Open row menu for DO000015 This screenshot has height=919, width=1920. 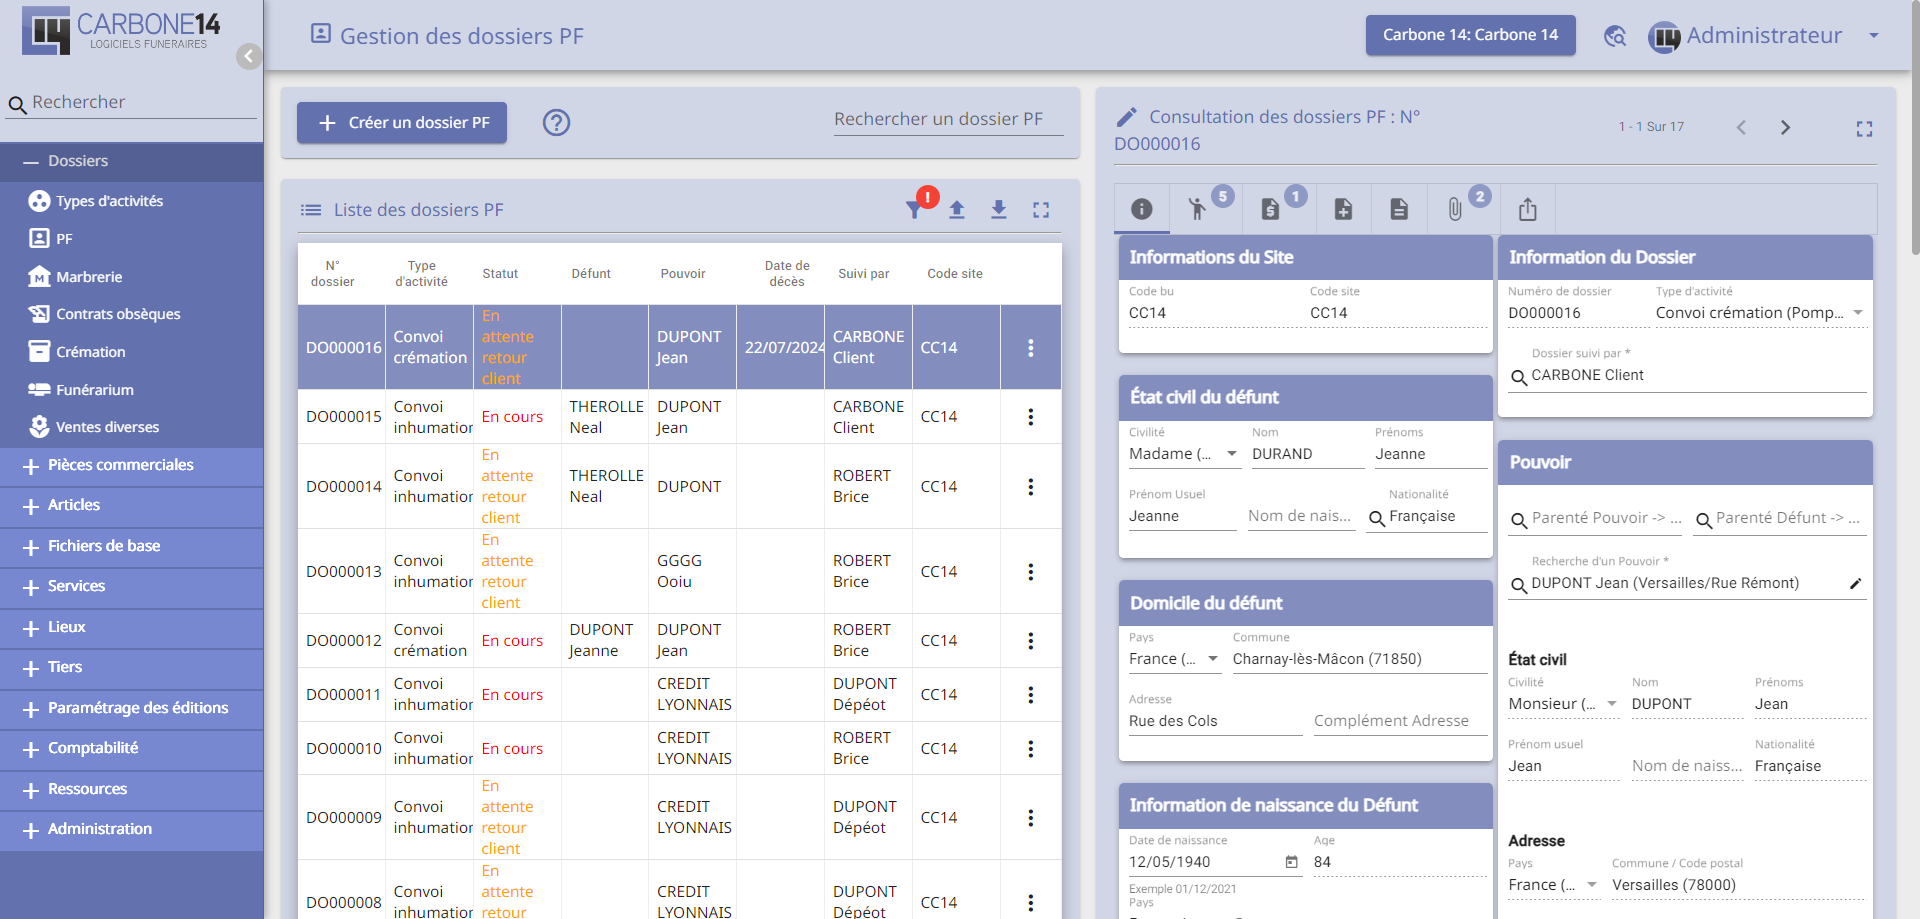pyautogui.click(x=1031, y=417)
